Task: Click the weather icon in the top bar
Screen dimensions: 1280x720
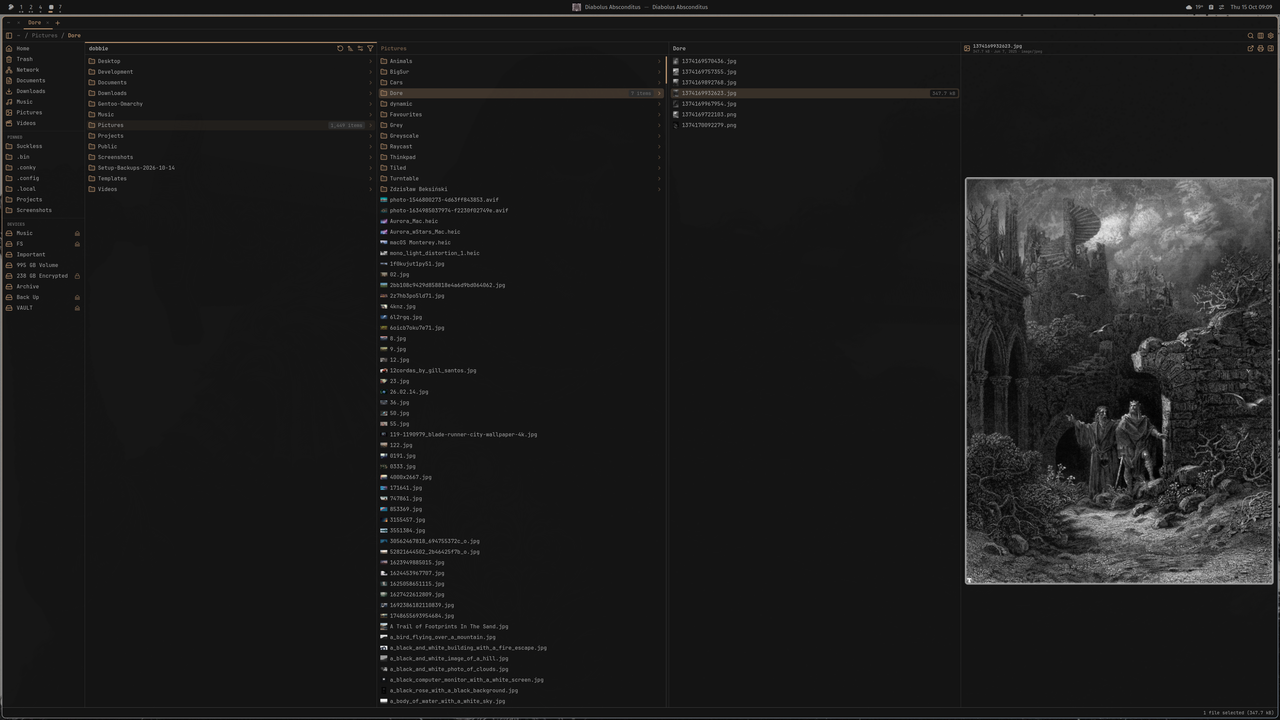Action: click(x=1189, y=7)
